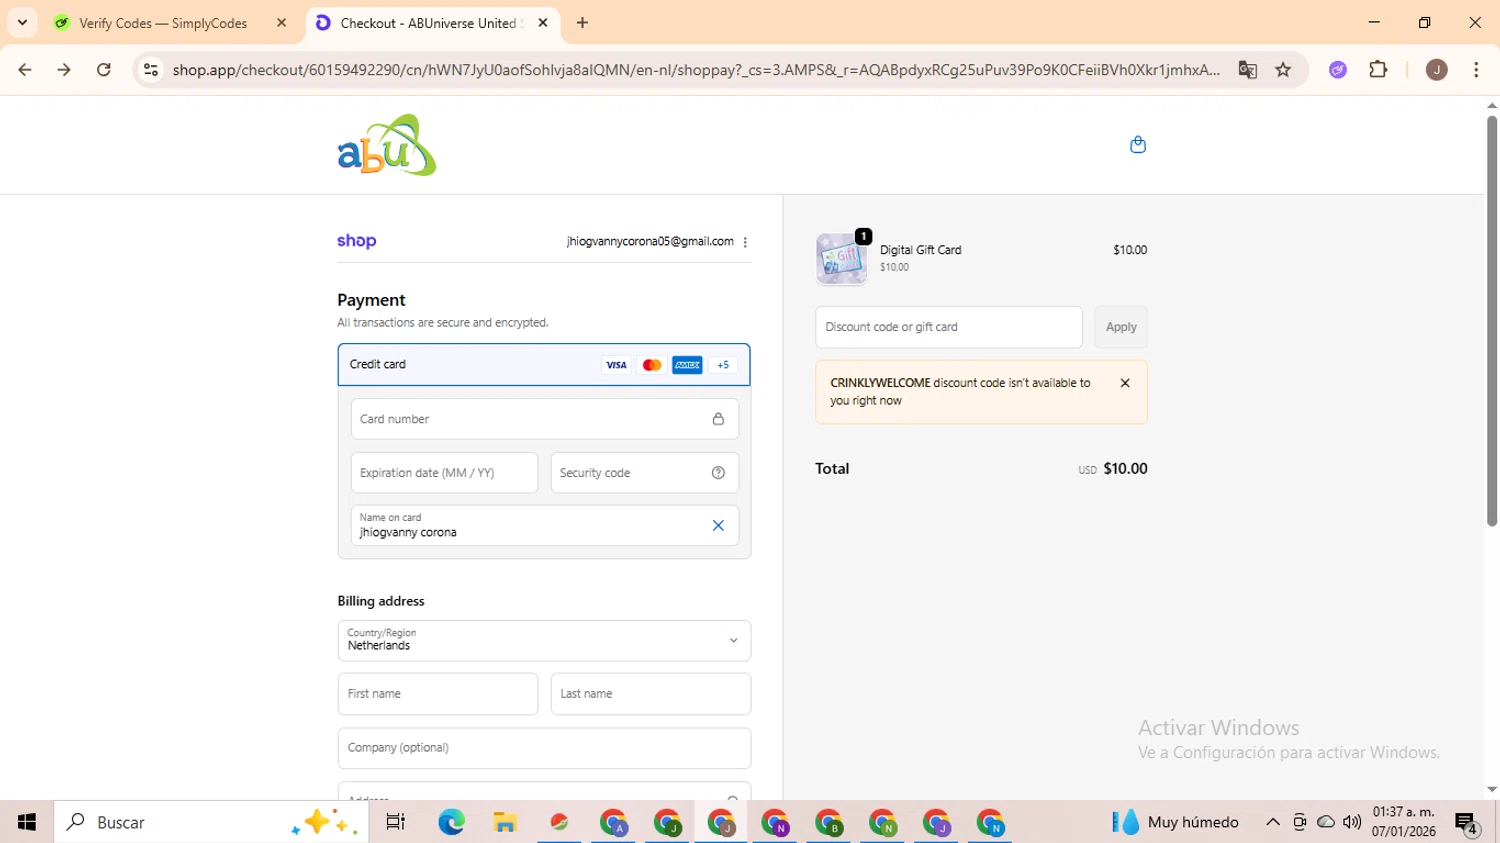Show the +5 more card types
Screen dimensions: 1500x843
[x=723, y=365]
